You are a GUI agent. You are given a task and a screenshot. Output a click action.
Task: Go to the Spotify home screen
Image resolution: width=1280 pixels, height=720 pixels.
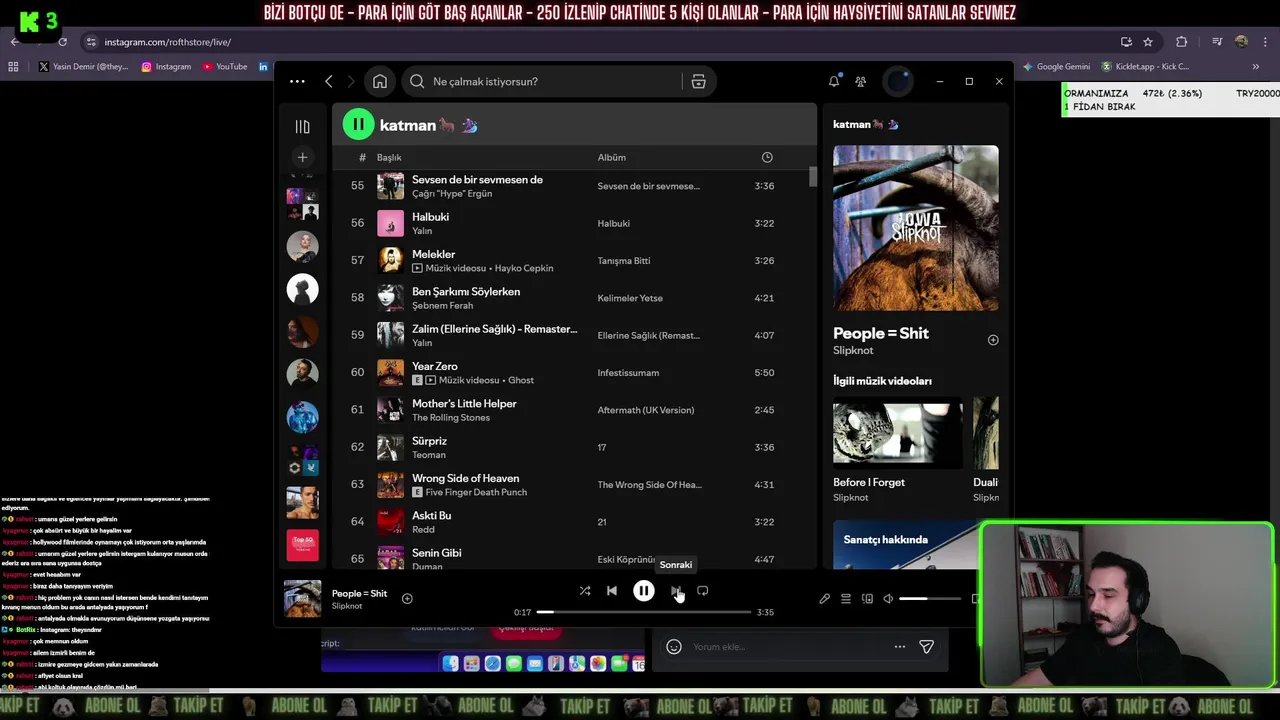tap(380, 81)
